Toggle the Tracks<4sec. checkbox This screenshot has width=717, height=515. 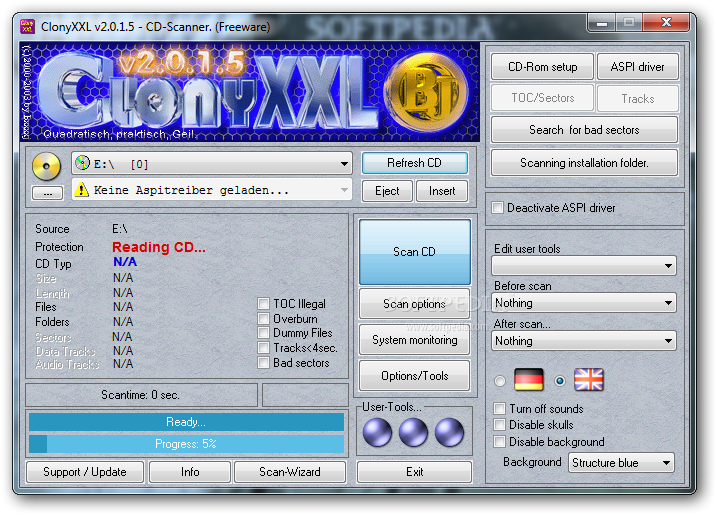click(263, 348)
